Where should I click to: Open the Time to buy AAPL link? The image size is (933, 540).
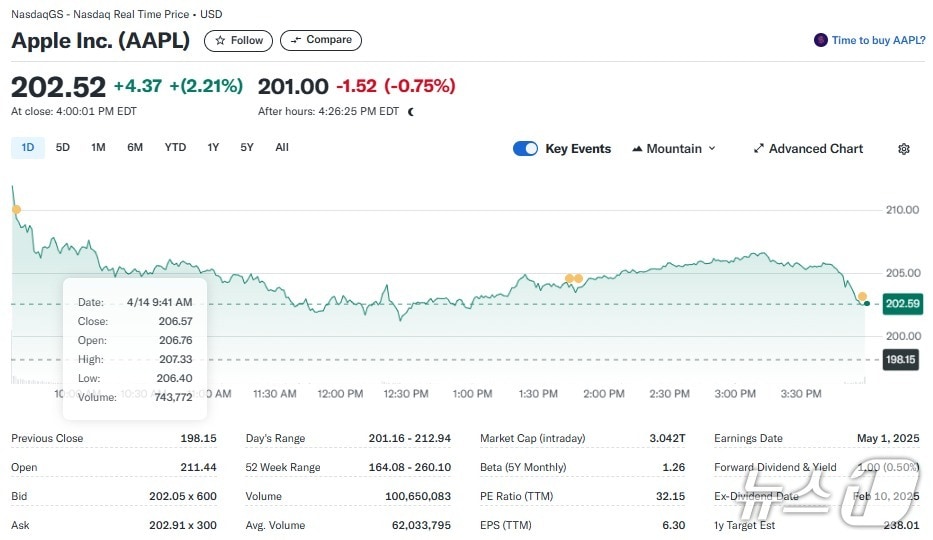click(x=878, y=40)
